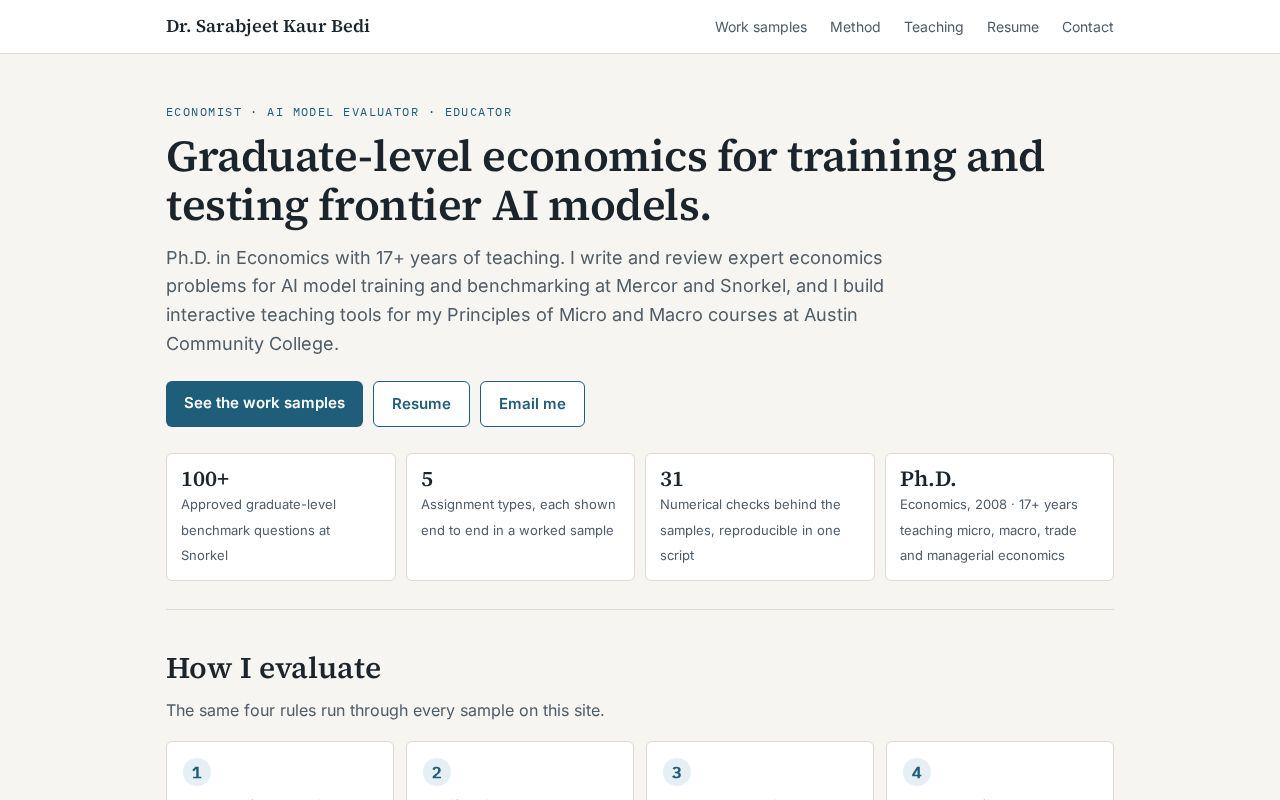
Task: Click the number 4 rule badge
Action: 917,772
